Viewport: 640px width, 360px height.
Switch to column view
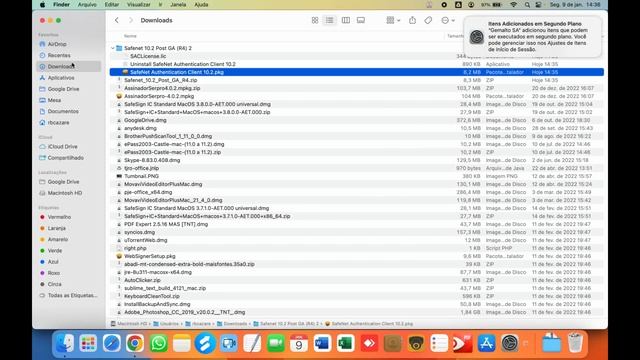point(345,20)
